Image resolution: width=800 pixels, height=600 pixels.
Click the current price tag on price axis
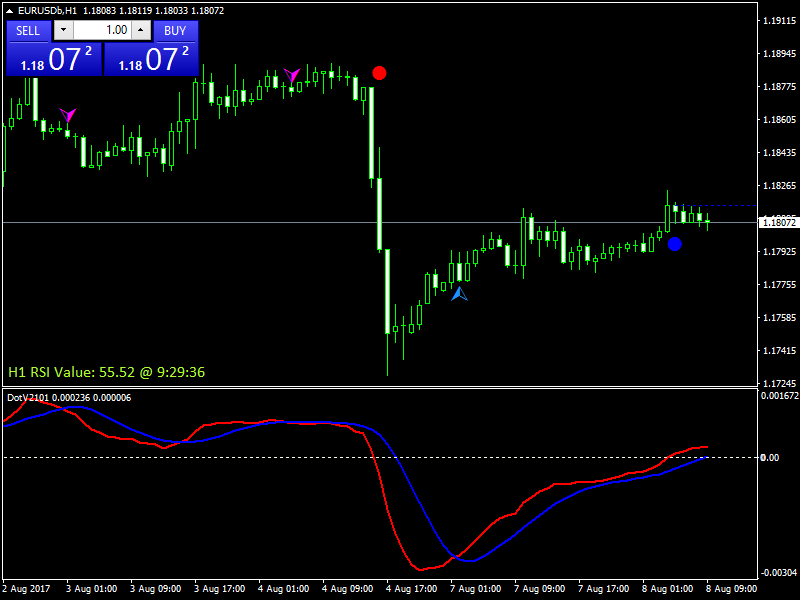pos(777,221)
